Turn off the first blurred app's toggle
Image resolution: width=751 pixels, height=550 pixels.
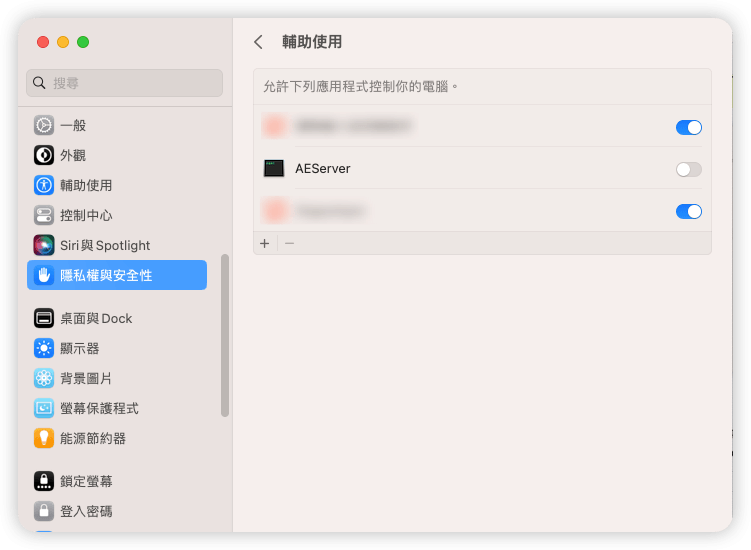689,127
